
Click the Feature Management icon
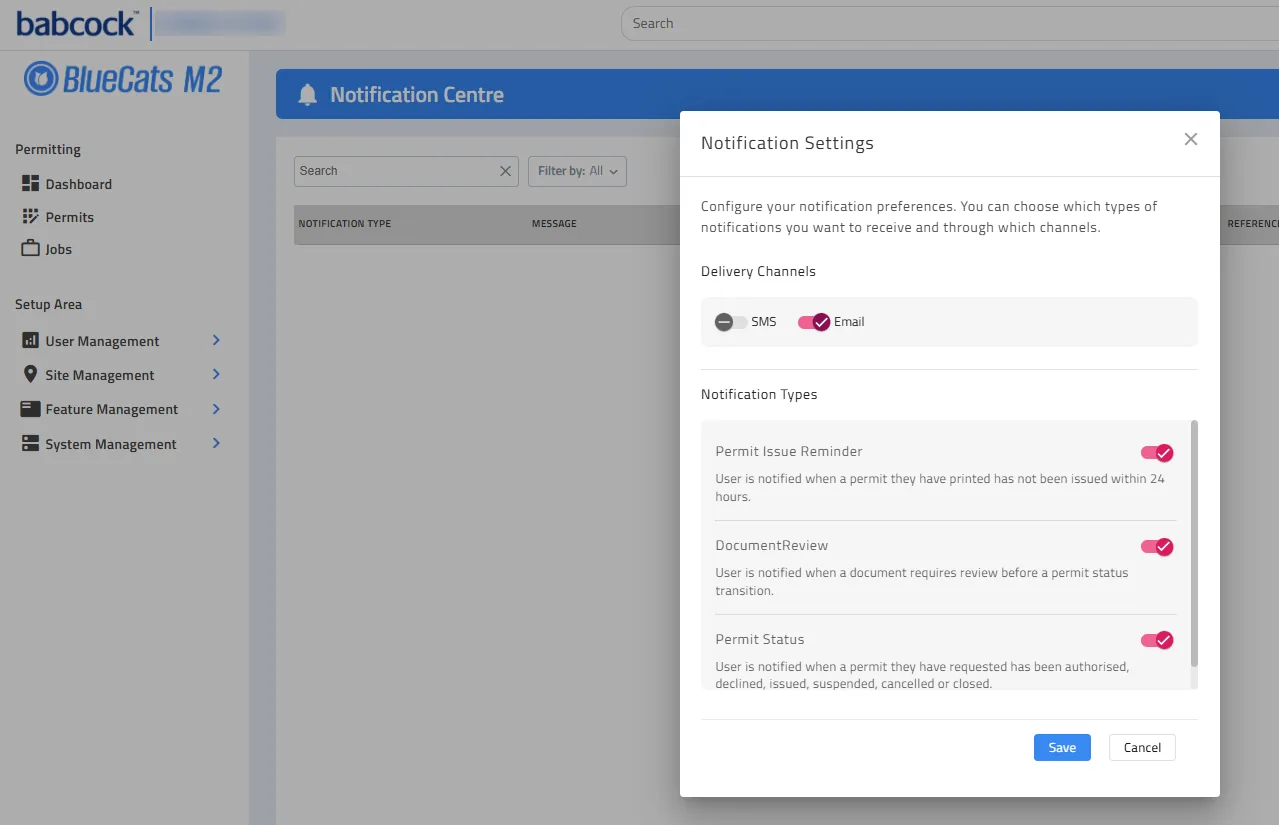tap(30, 409)
